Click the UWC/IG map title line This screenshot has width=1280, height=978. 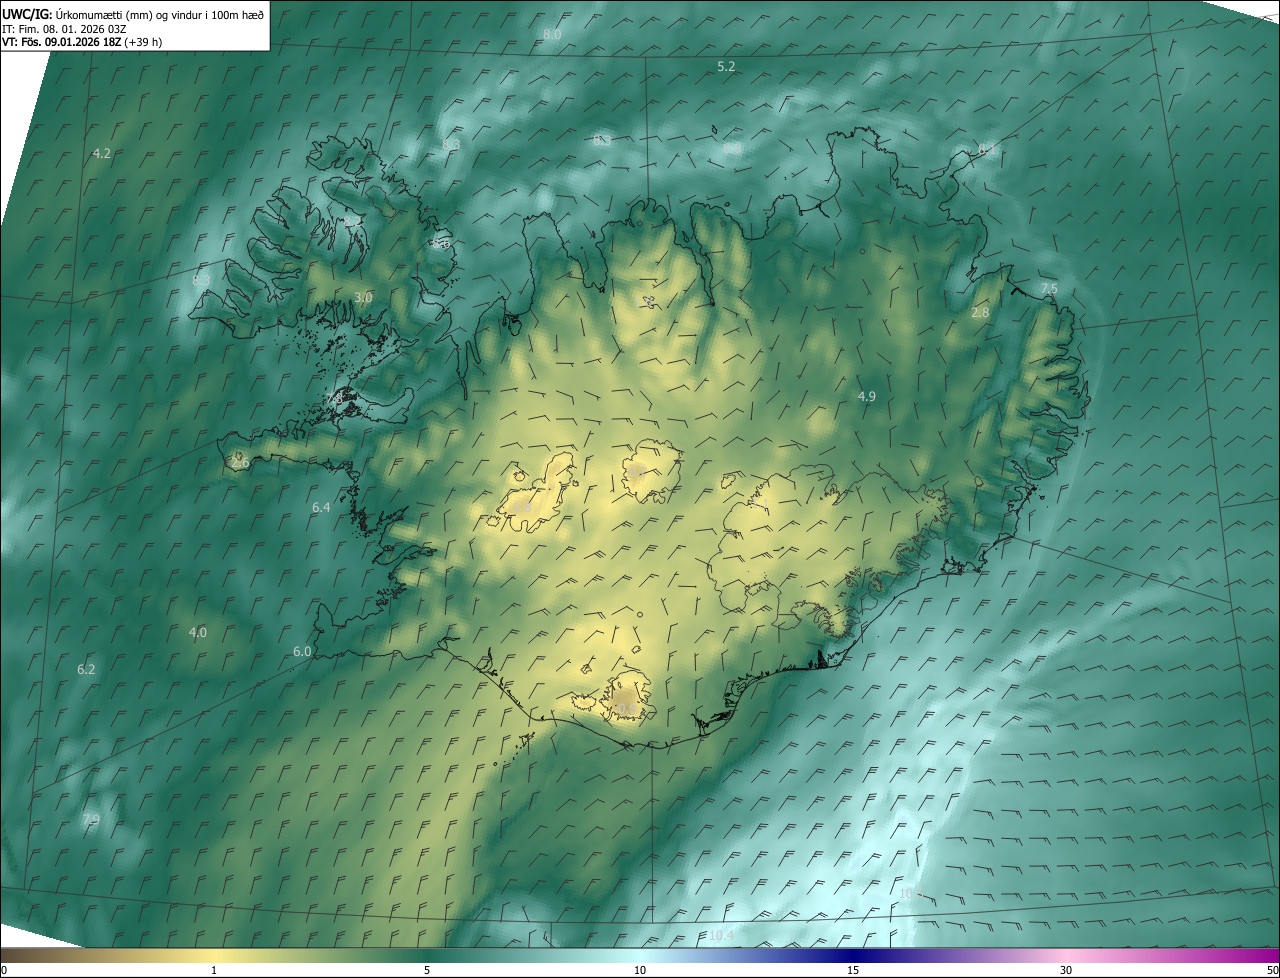point(133,14)
